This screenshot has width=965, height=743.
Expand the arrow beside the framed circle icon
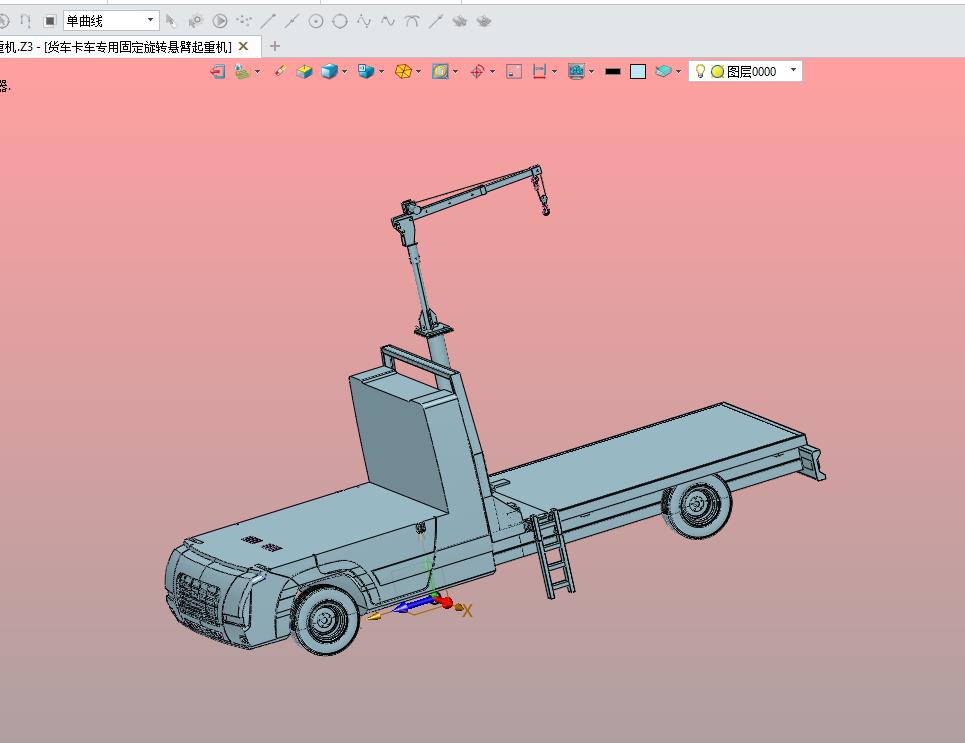pos(455,71)
